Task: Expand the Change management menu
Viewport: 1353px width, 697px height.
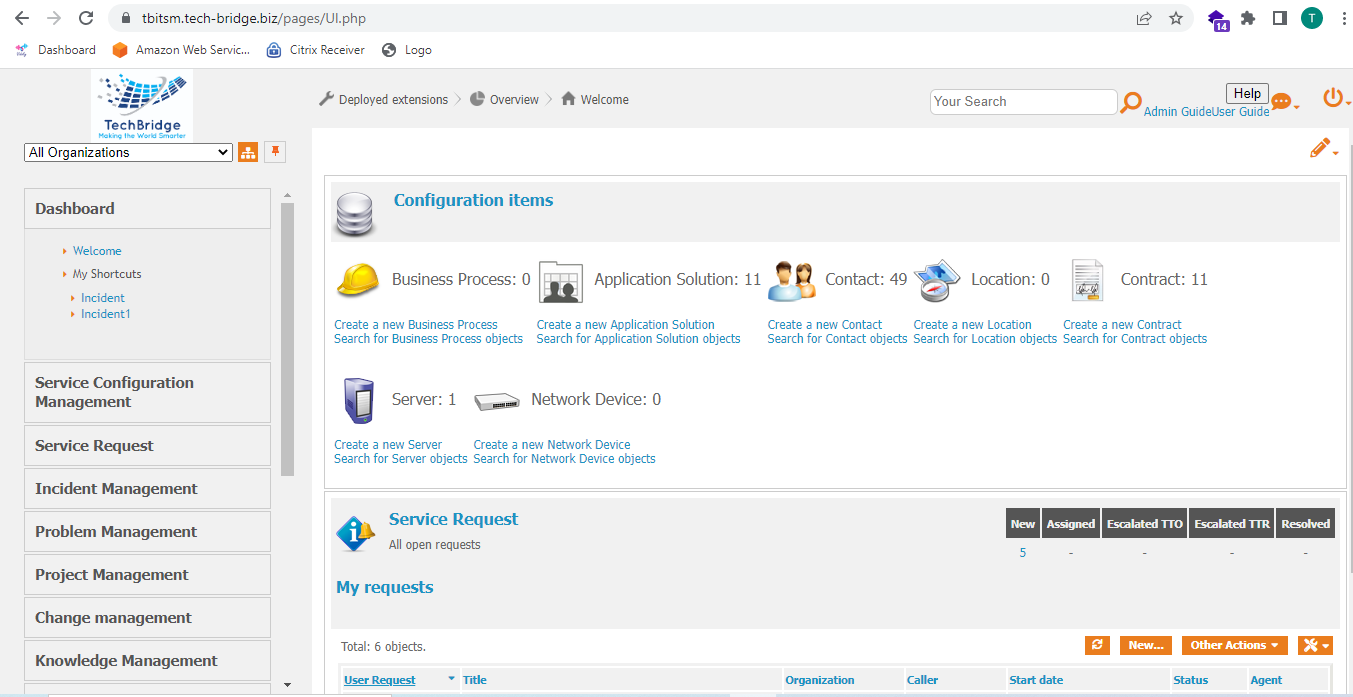Action: point(147,617)
